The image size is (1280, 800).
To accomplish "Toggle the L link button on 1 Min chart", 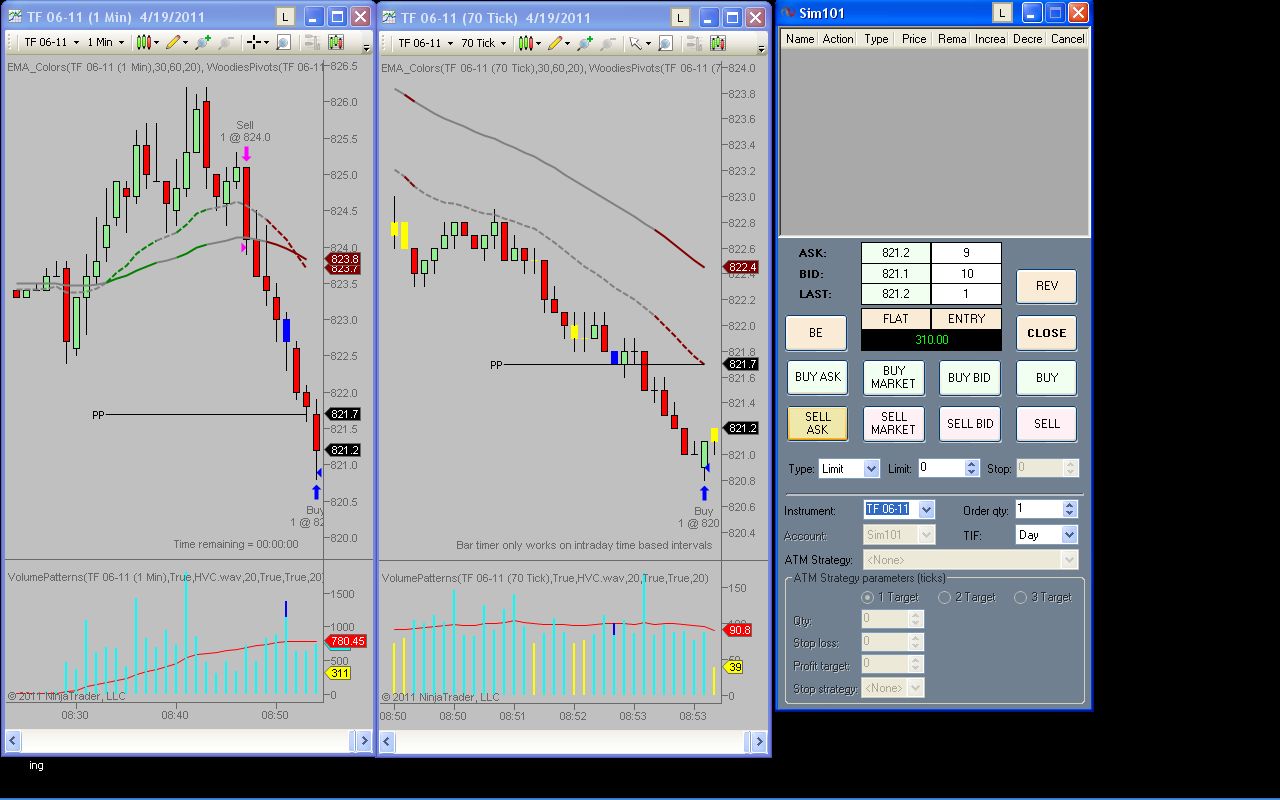I will pyautogui.click(x=285, y=17).
